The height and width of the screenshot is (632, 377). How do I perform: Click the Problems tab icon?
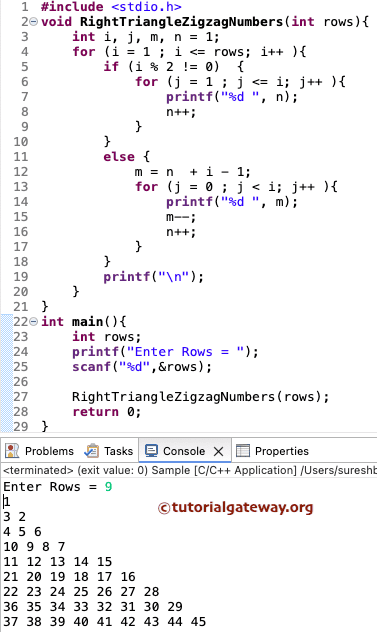tap(12, 451)
